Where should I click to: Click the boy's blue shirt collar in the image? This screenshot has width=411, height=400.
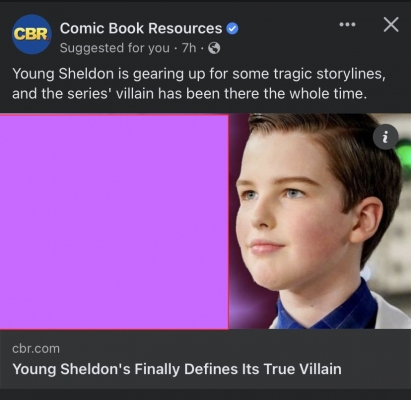tap(320, 308)
